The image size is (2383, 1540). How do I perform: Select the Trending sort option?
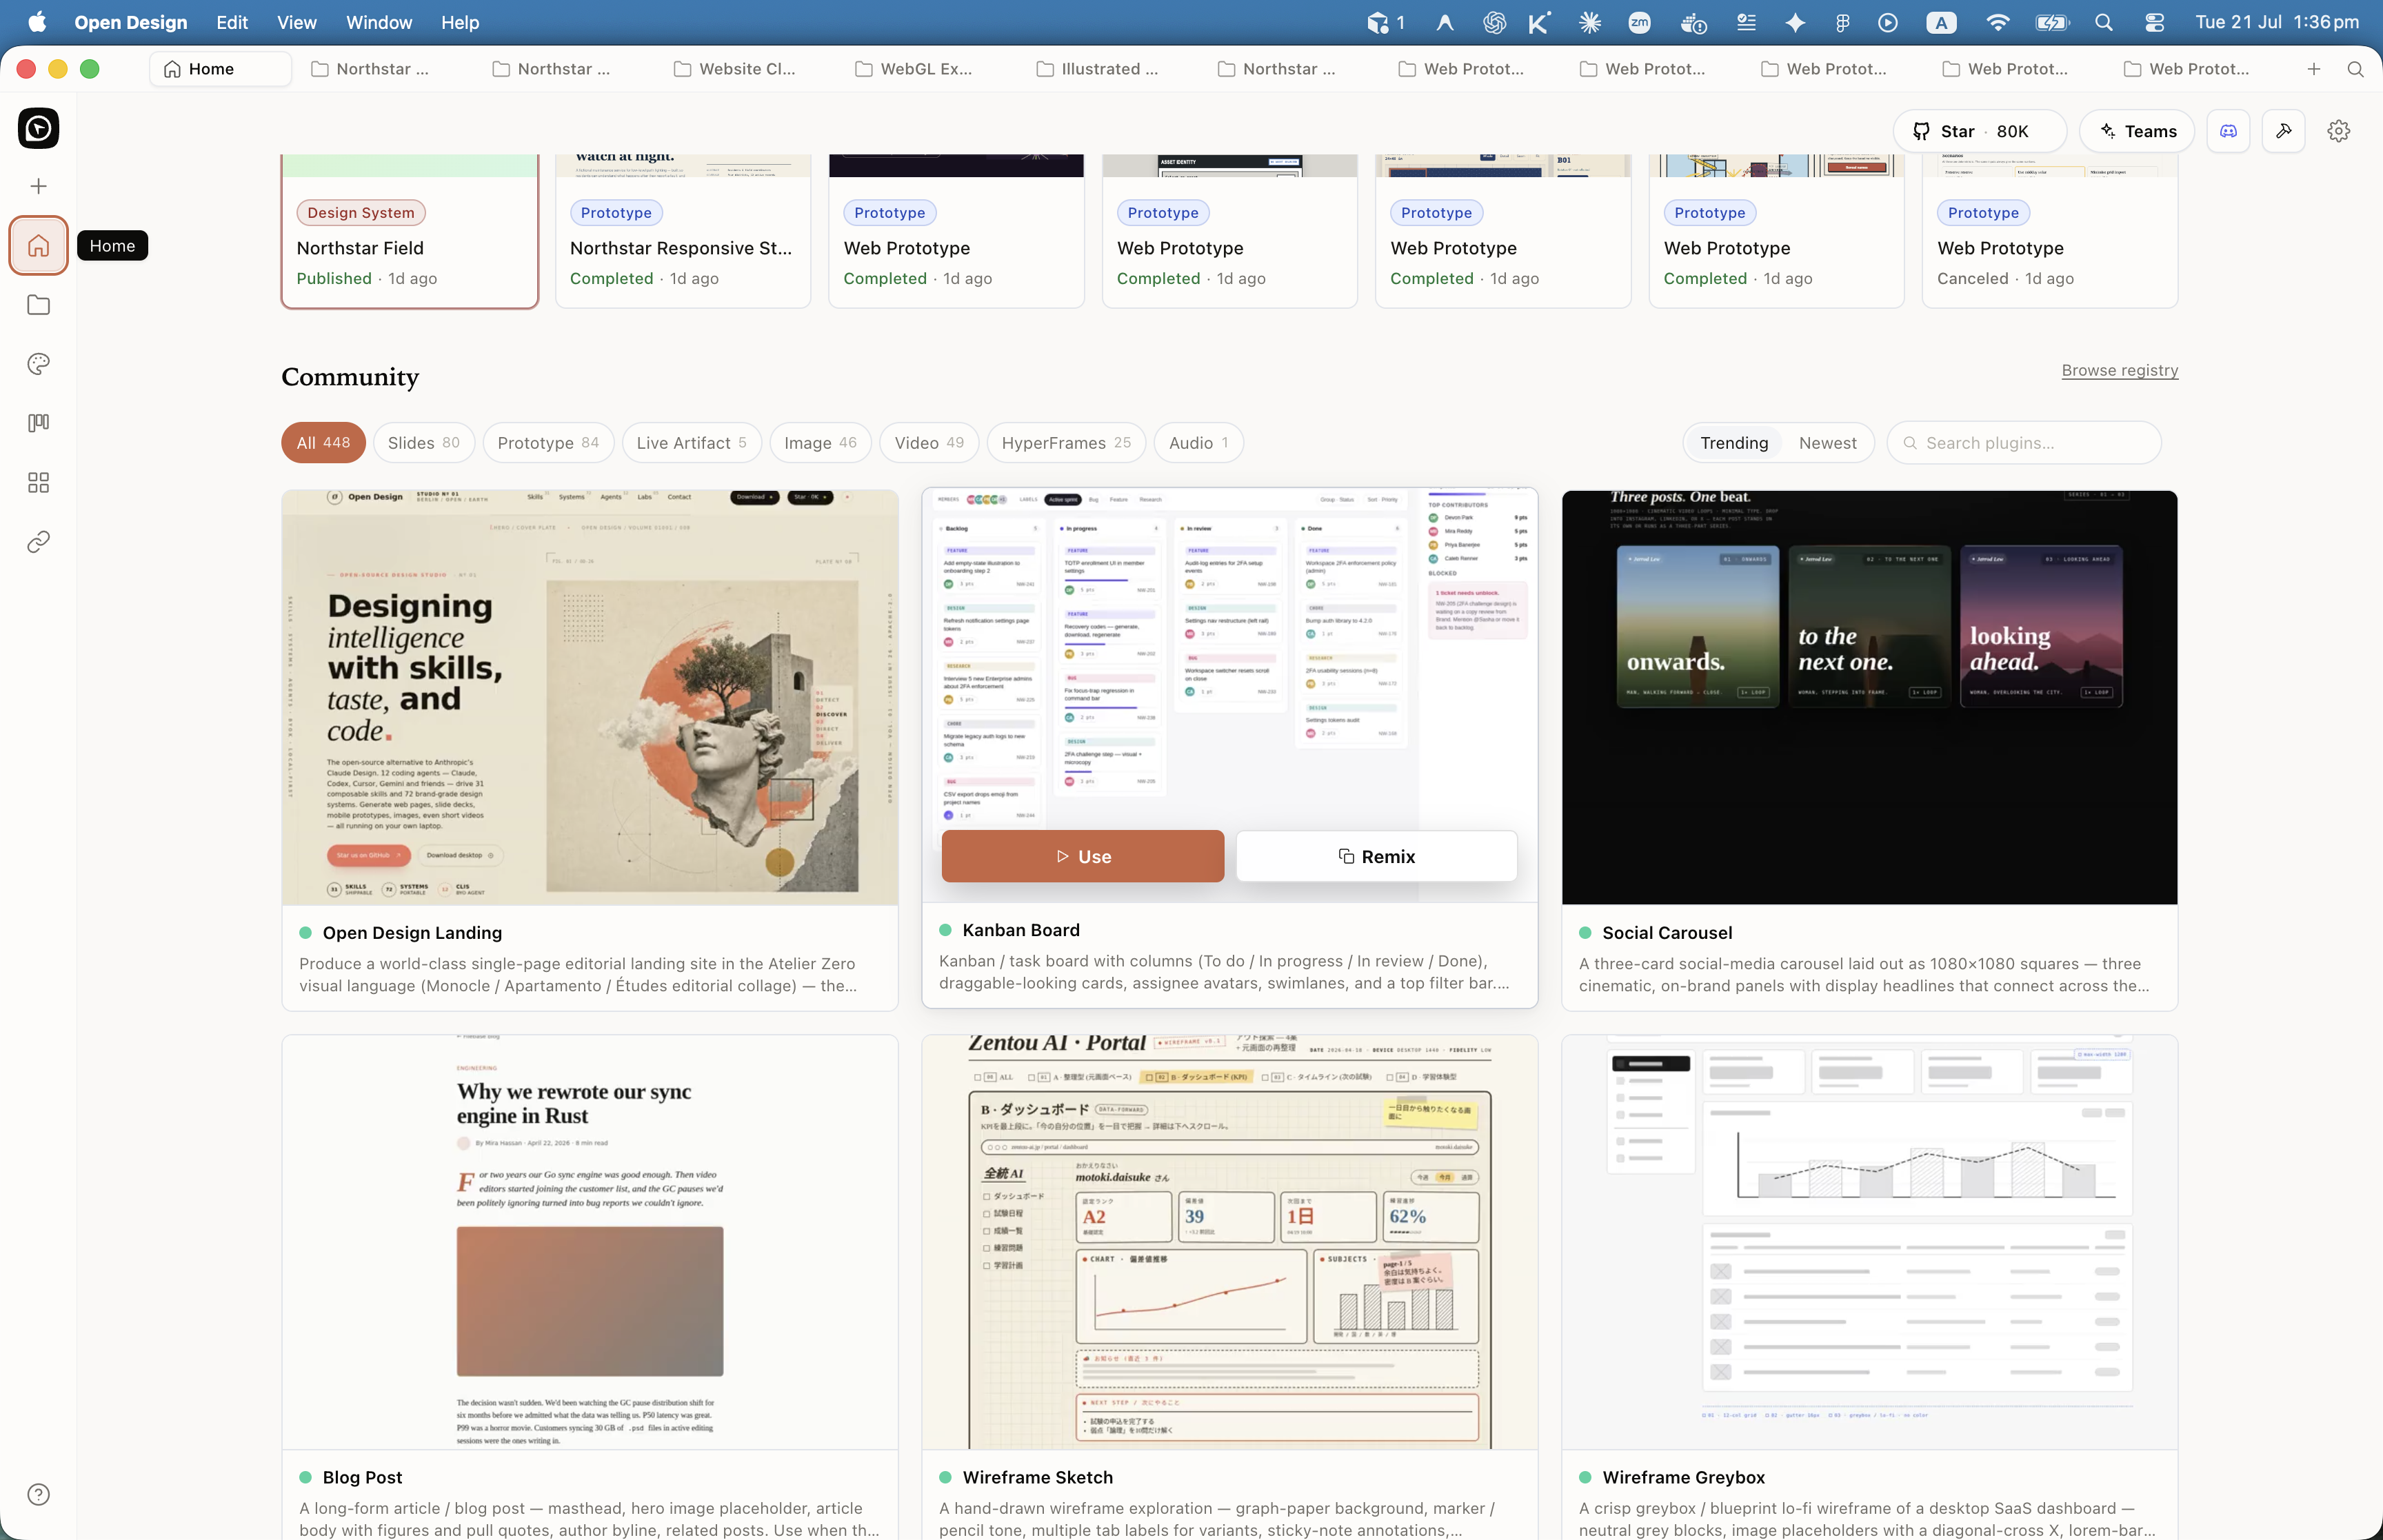tap(1734, 443)
